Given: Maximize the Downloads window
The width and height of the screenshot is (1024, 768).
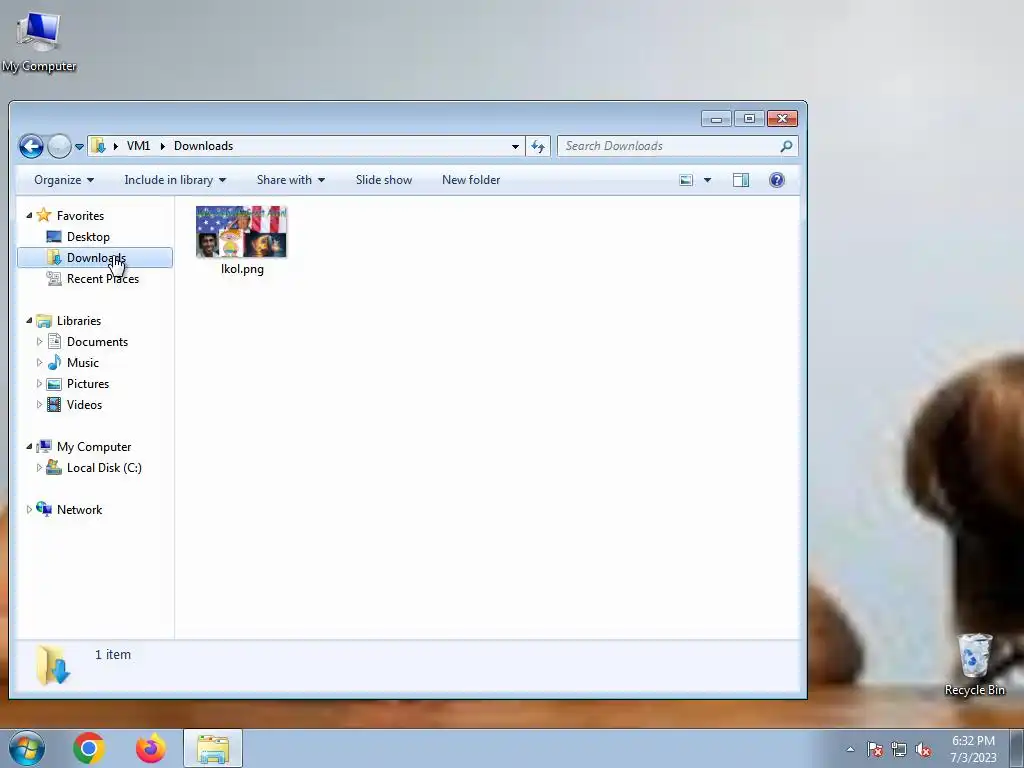Looking at the screenshot, I should coord(749,119).
